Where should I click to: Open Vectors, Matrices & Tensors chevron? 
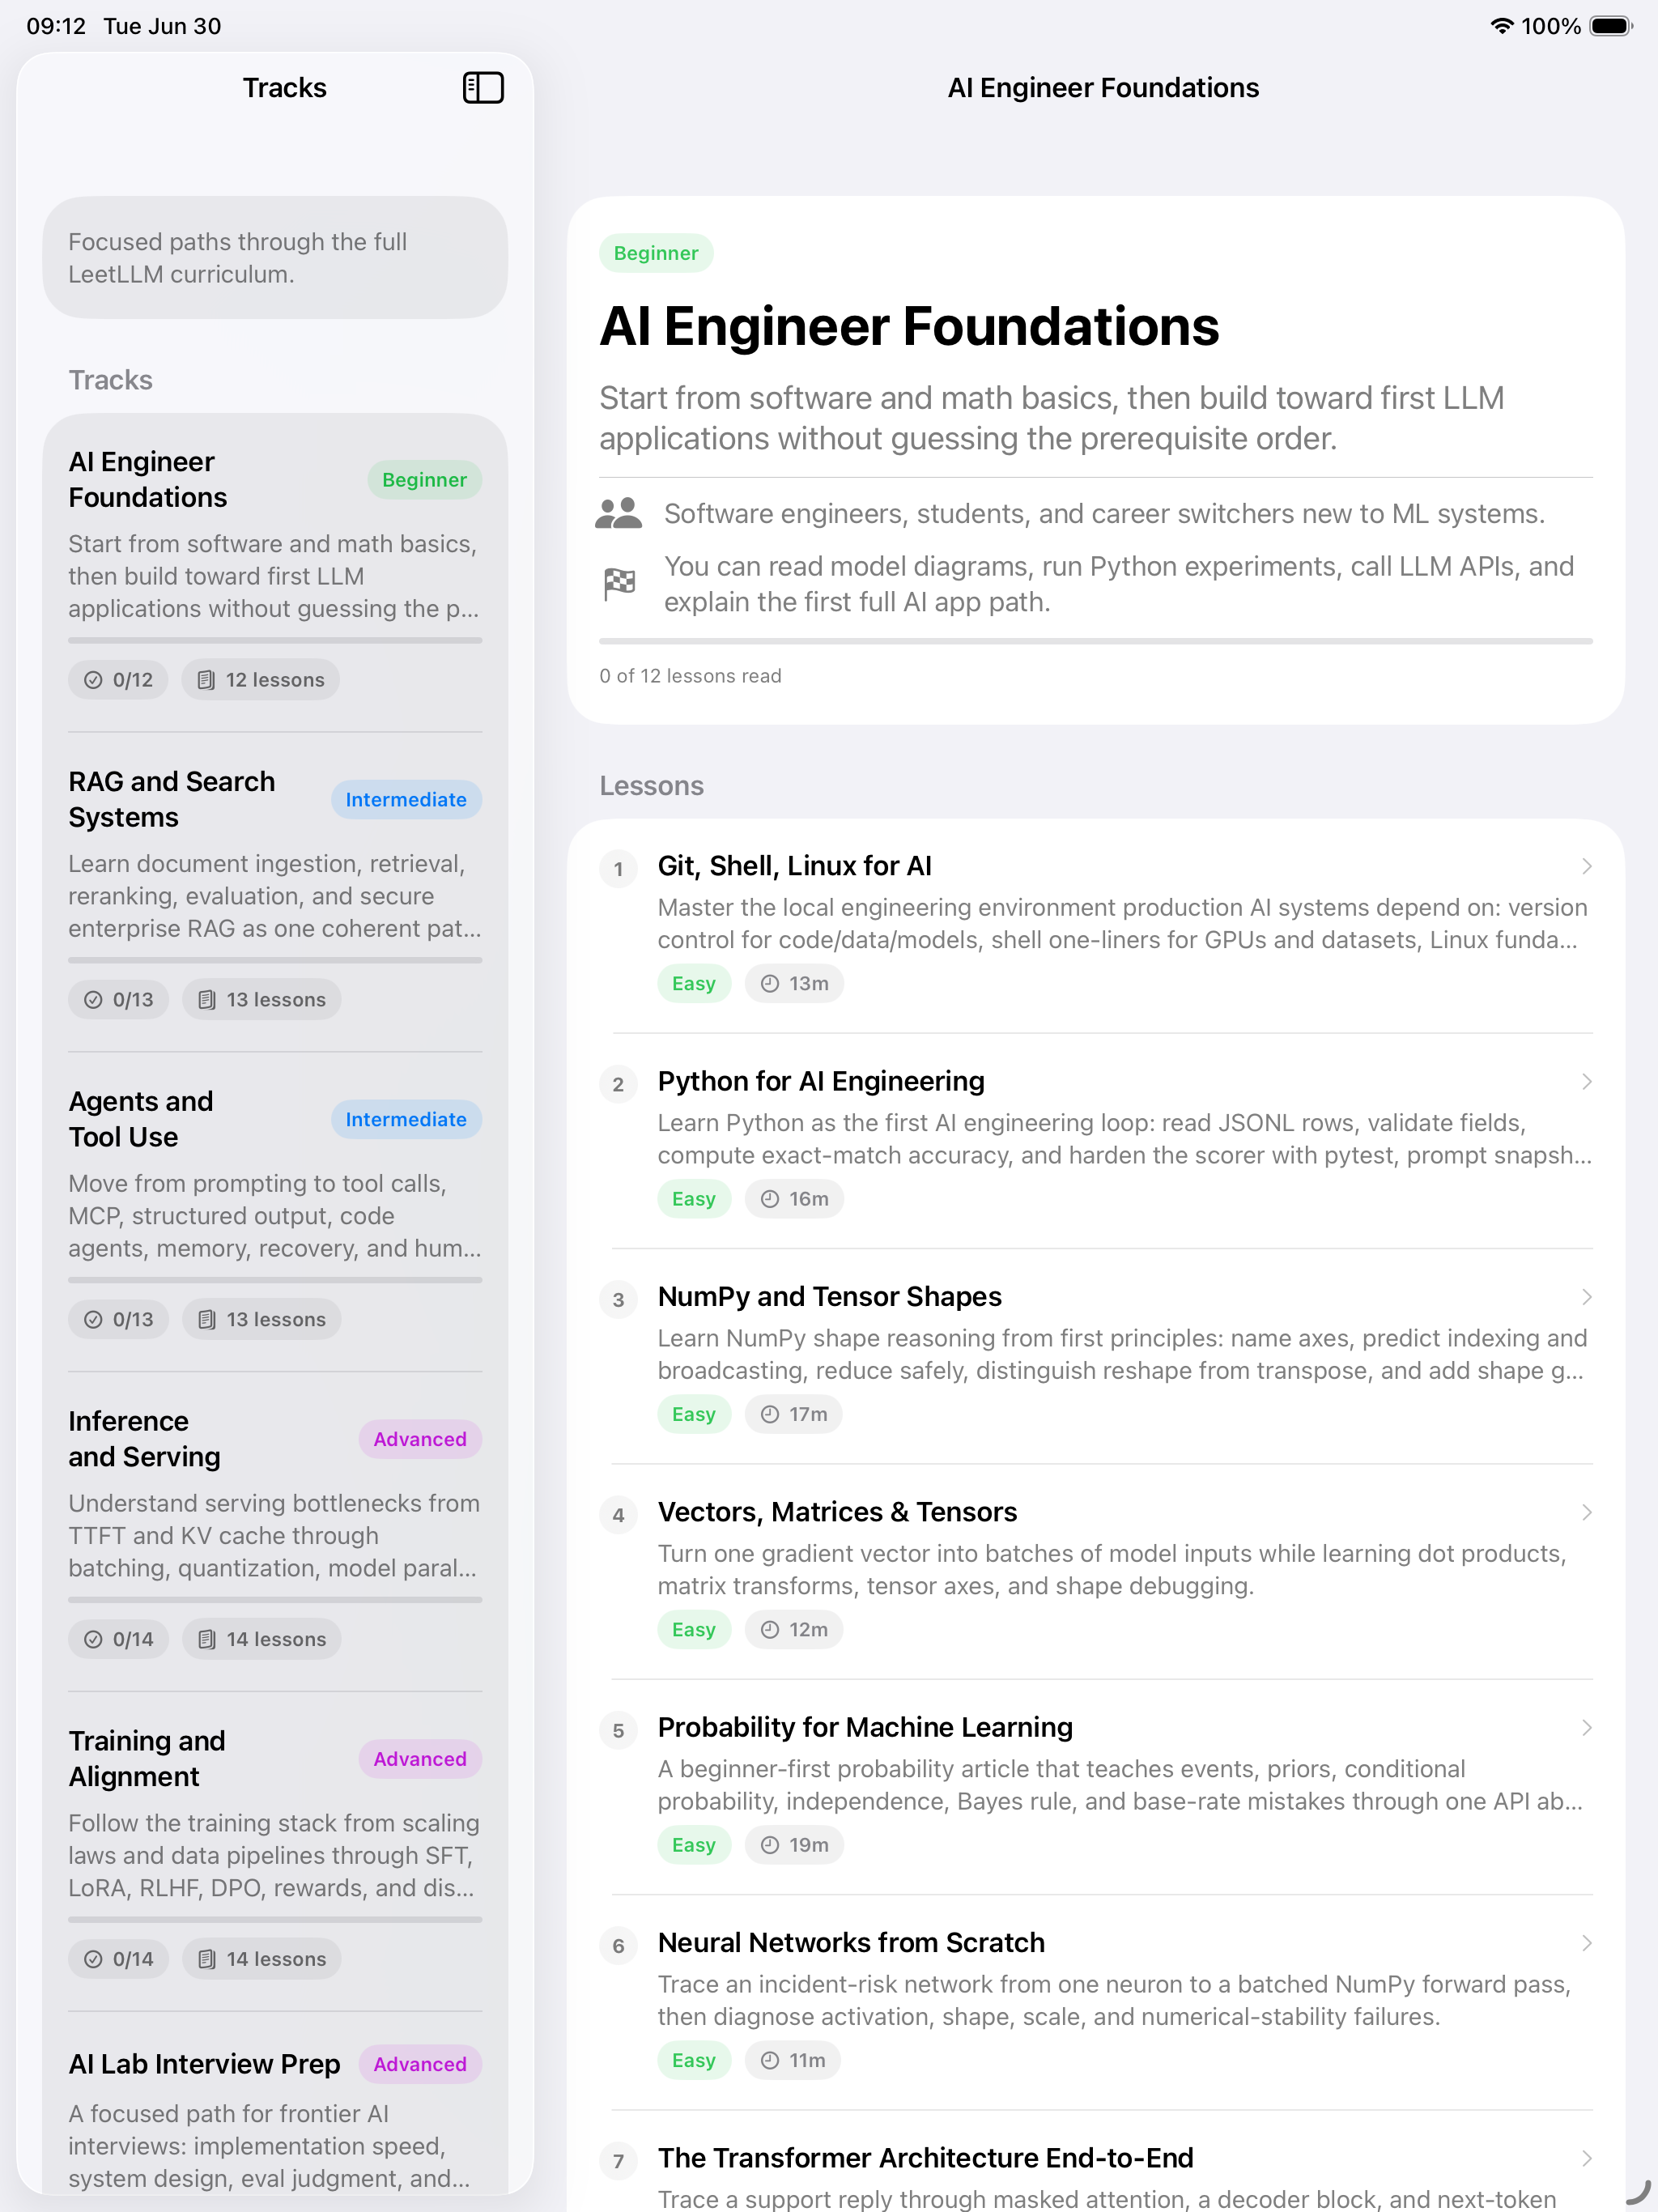(x=1587, y=1512)
